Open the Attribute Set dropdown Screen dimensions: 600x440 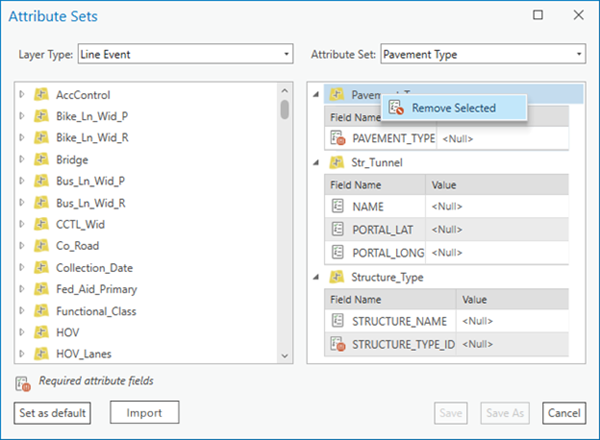coord(483,54)
